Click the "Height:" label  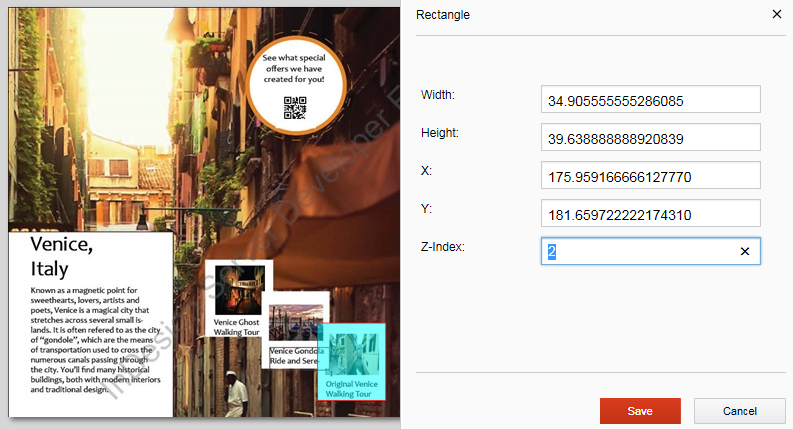(439, 133)
